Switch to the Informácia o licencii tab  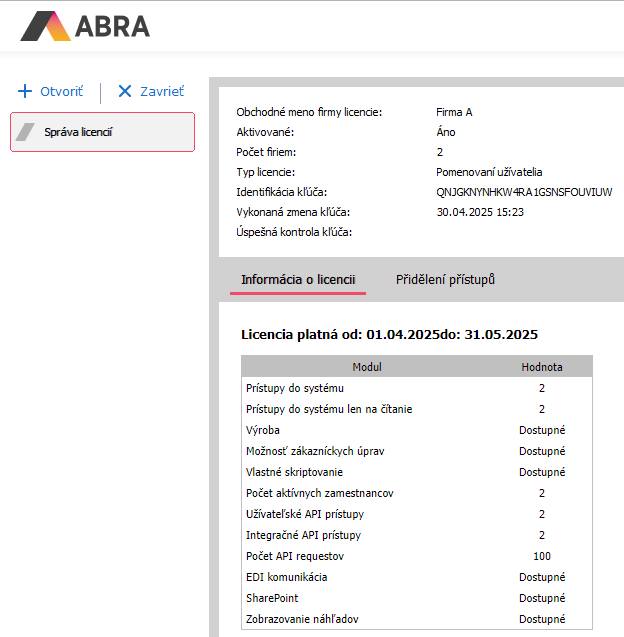click(x=297, y=280)
